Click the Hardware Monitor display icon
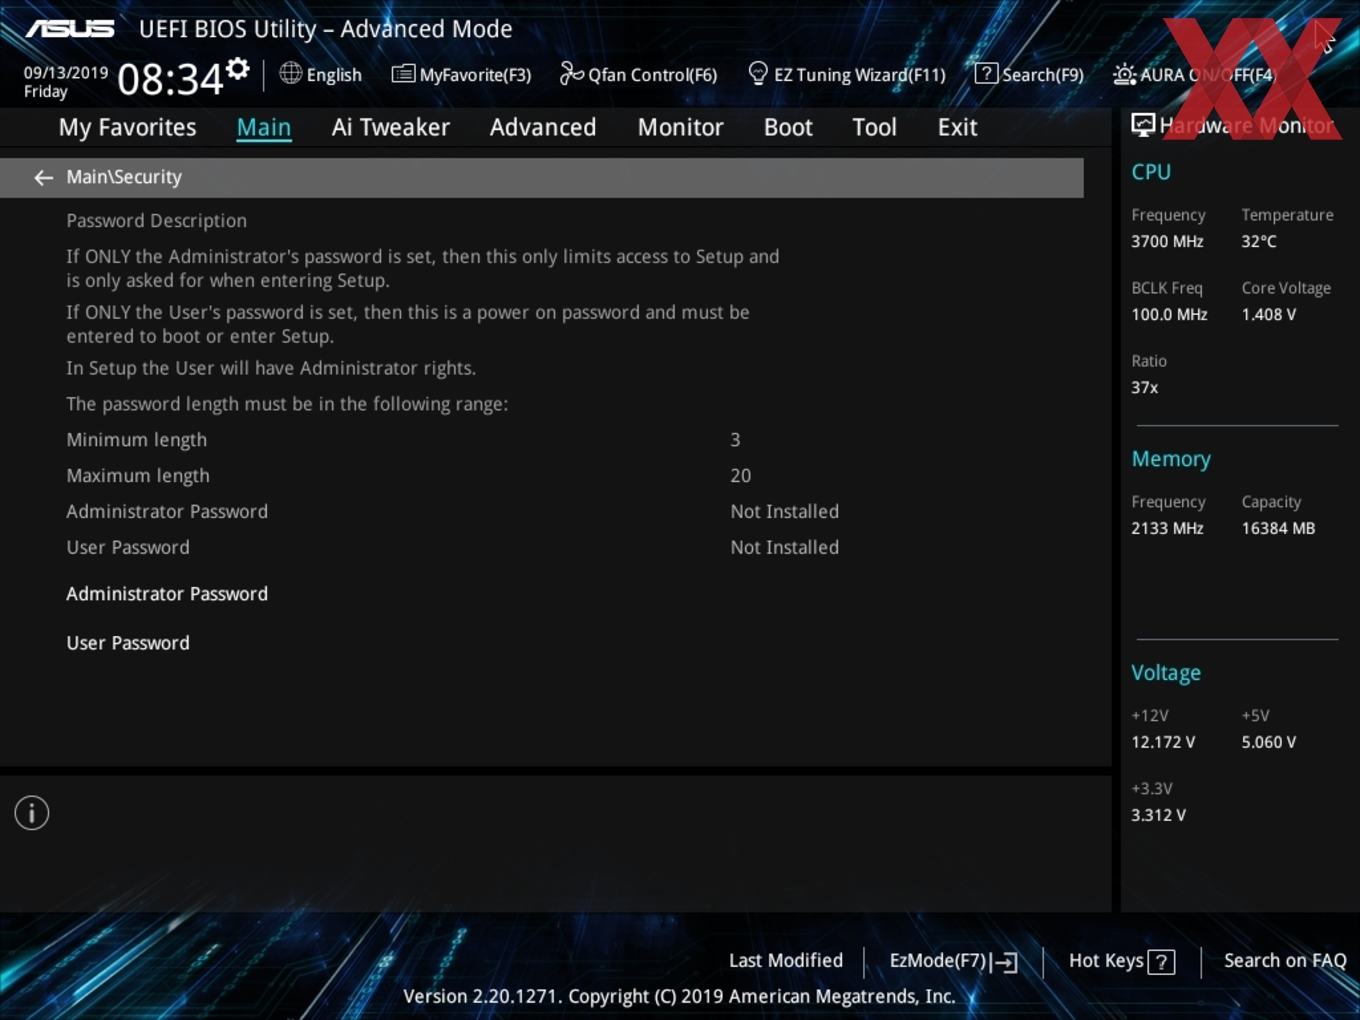The image size is (1360, 1020). tap(1143, 124)
